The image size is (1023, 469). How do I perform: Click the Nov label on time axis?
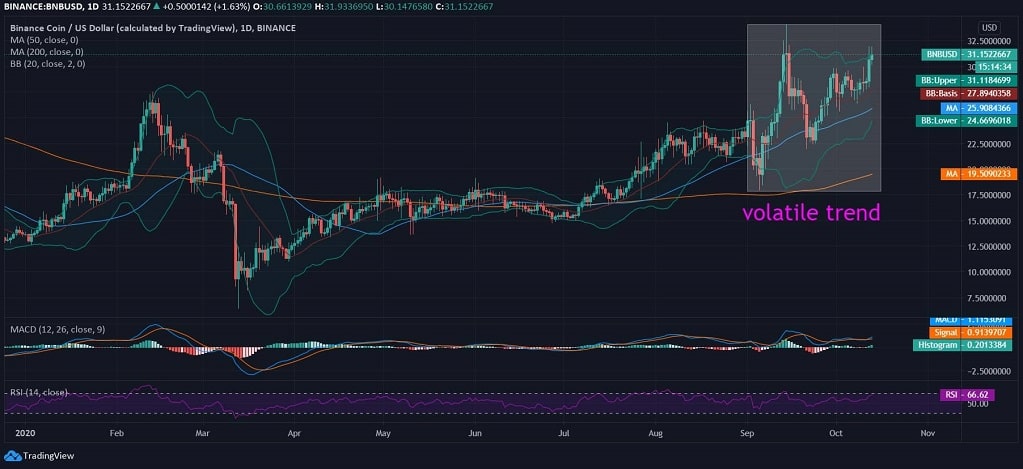(x=928, y=432)
